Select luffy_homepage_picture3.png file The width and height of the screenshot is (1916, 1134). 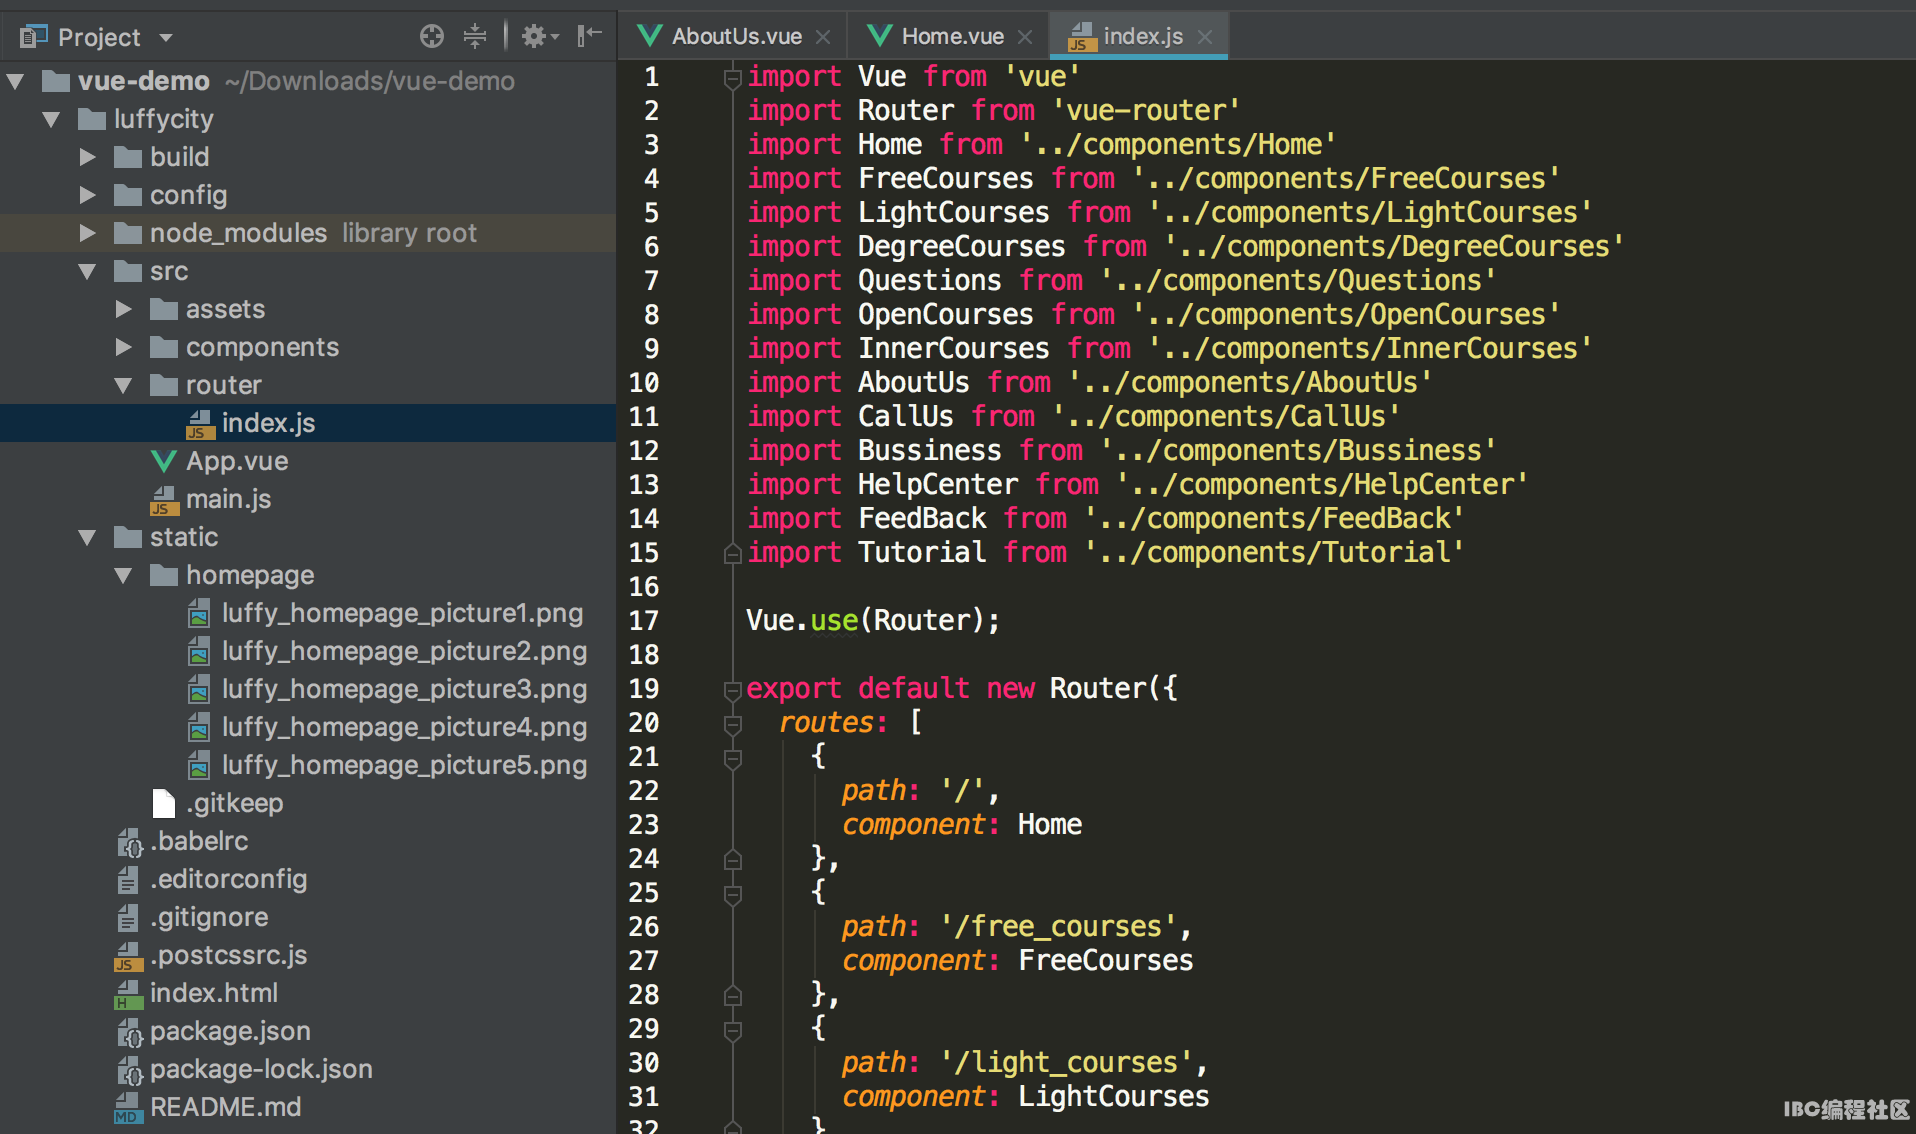[x=403, y=689]
